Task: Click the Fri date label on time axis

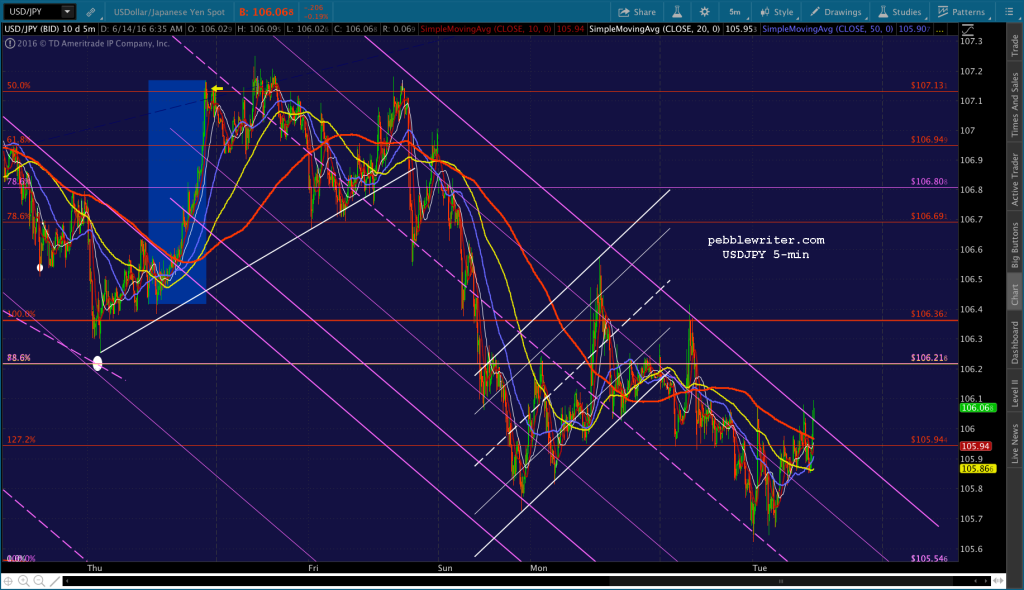Action: click(x=313, y=568)
